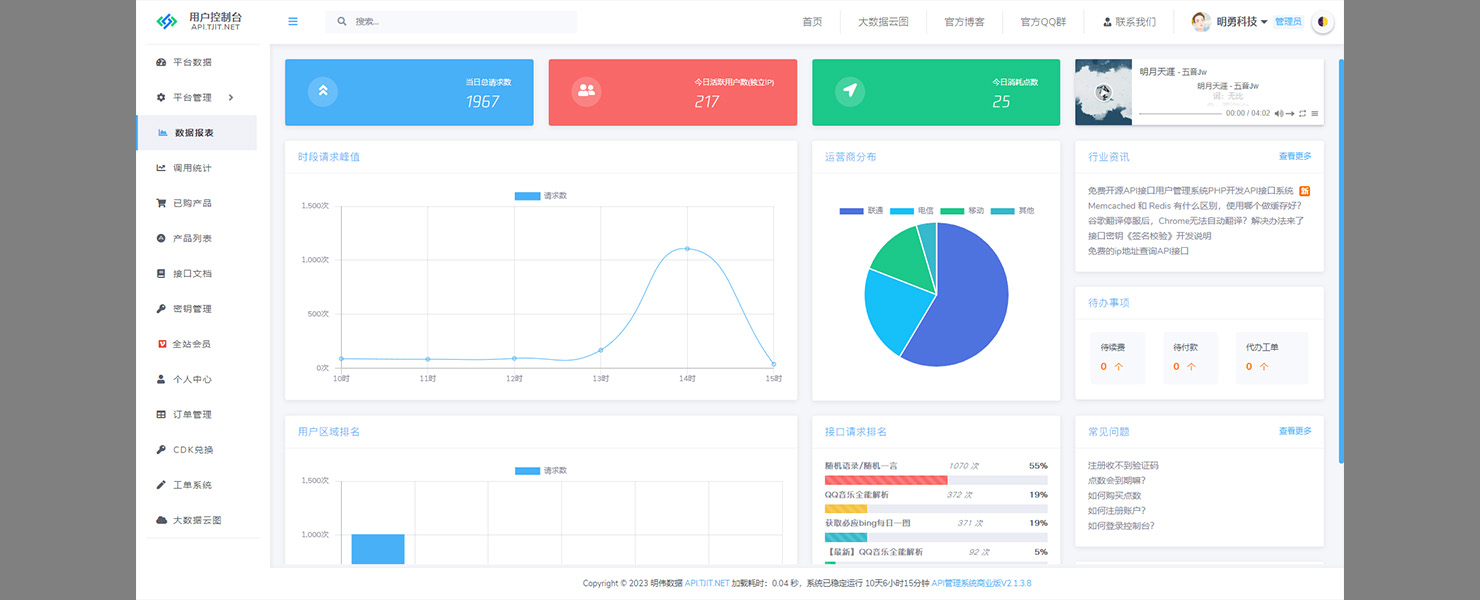This screenshot has height=600, width=1480.
Task: Select 调用统计 in the sidebar menu
Action: pyautogui.click(x=192, y=168)
